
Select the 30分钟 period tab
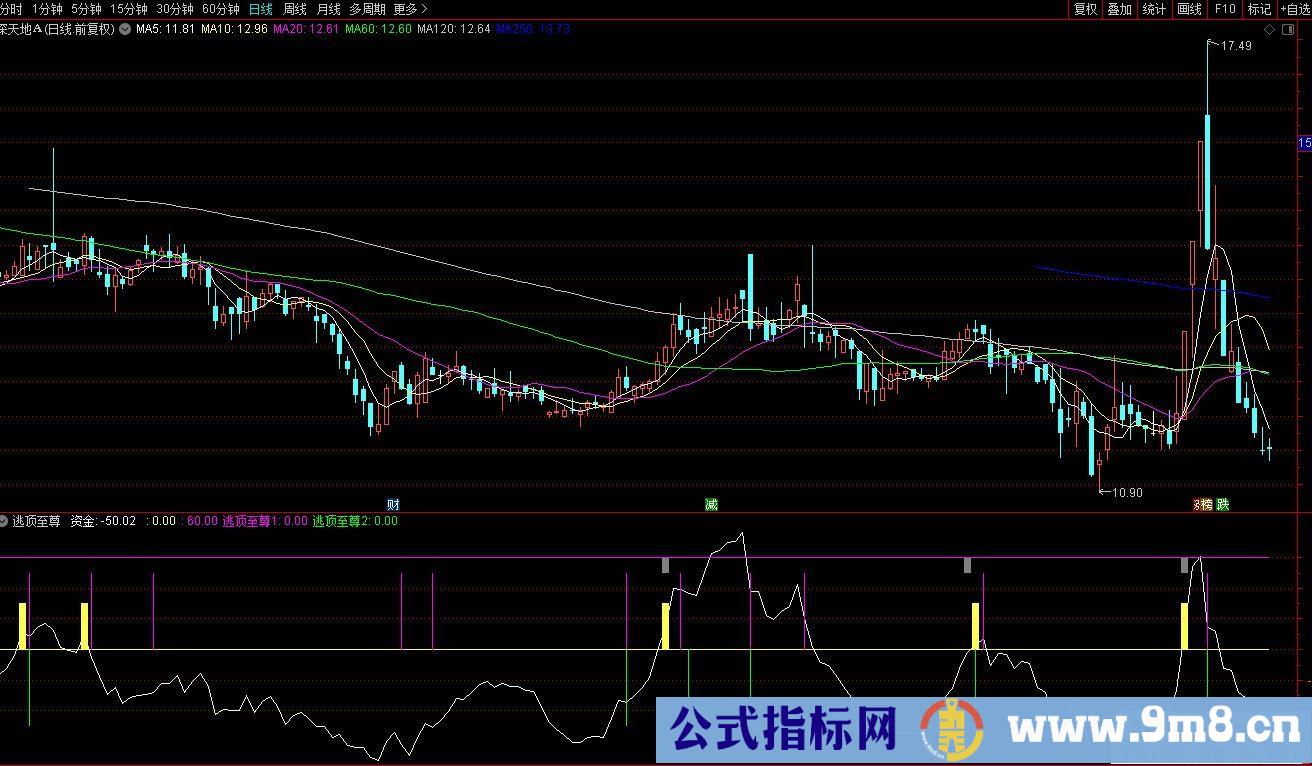(175, 9)
